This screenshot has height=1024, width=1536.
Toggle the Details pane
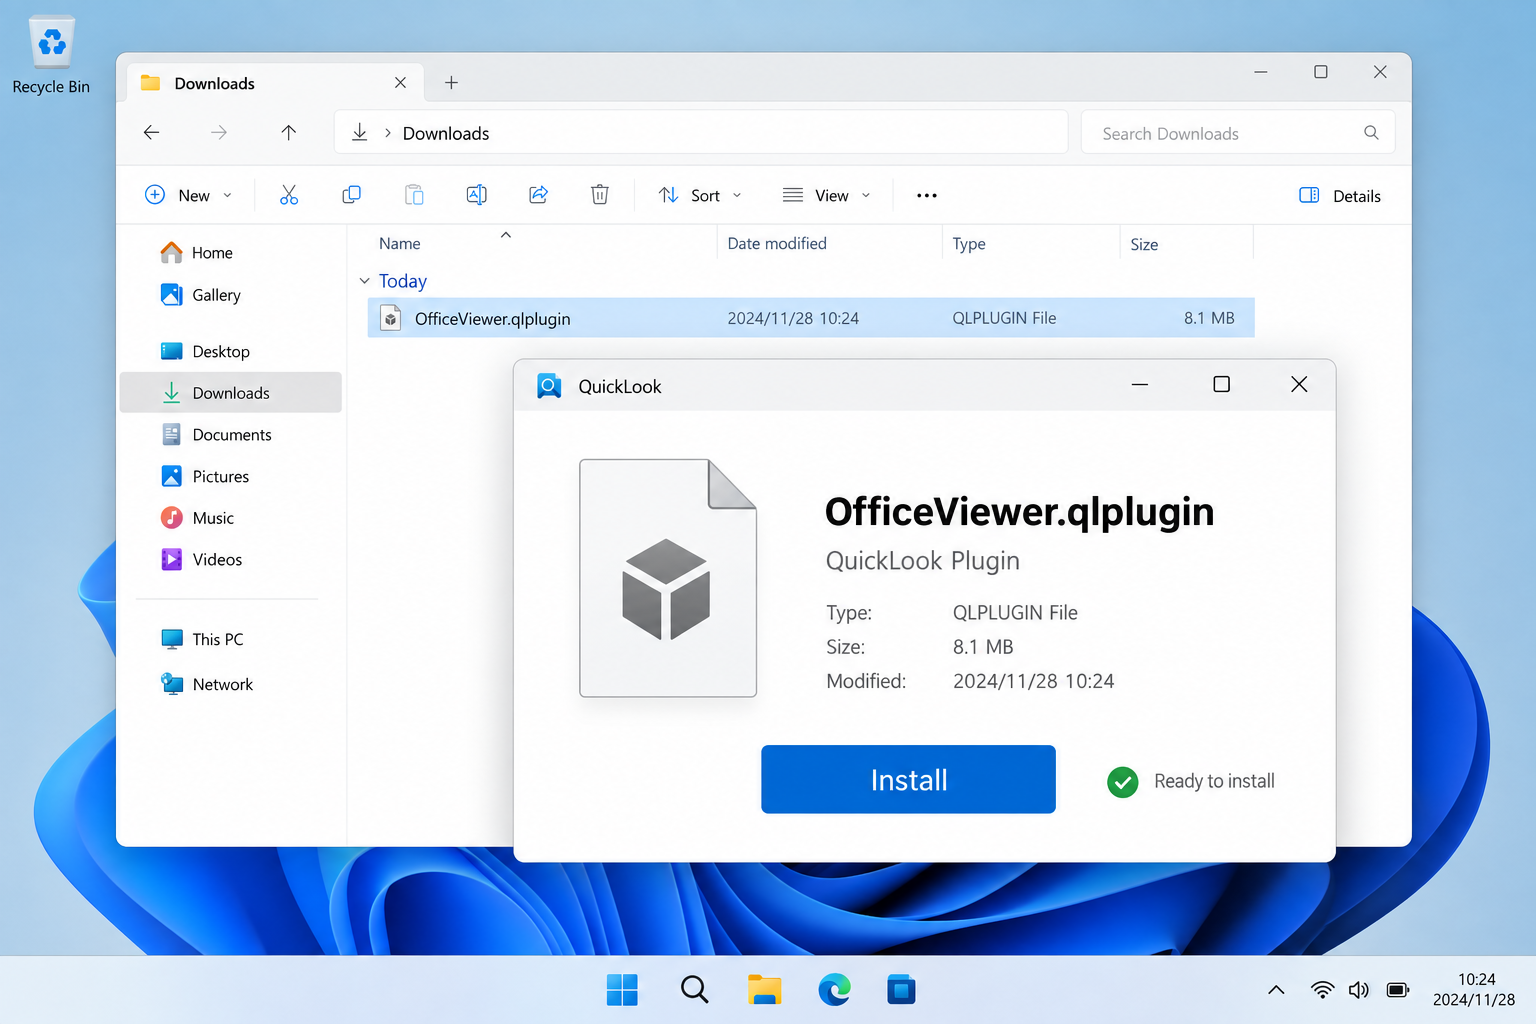pyautogui.click(x=1340, y=196)
